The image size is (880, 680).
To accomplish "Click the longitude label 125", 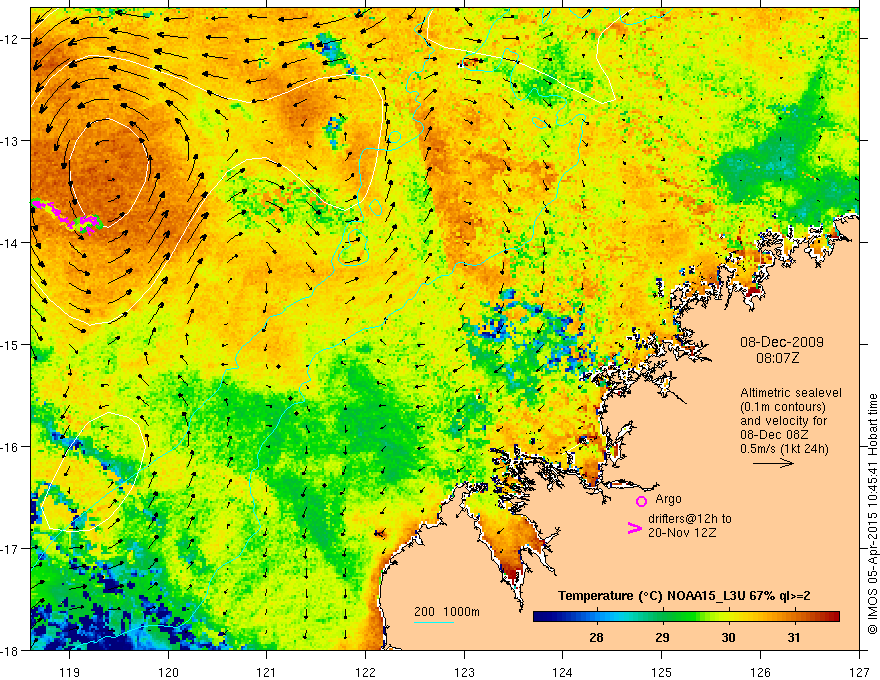I will pyautogui.click(x=662, y=672).
